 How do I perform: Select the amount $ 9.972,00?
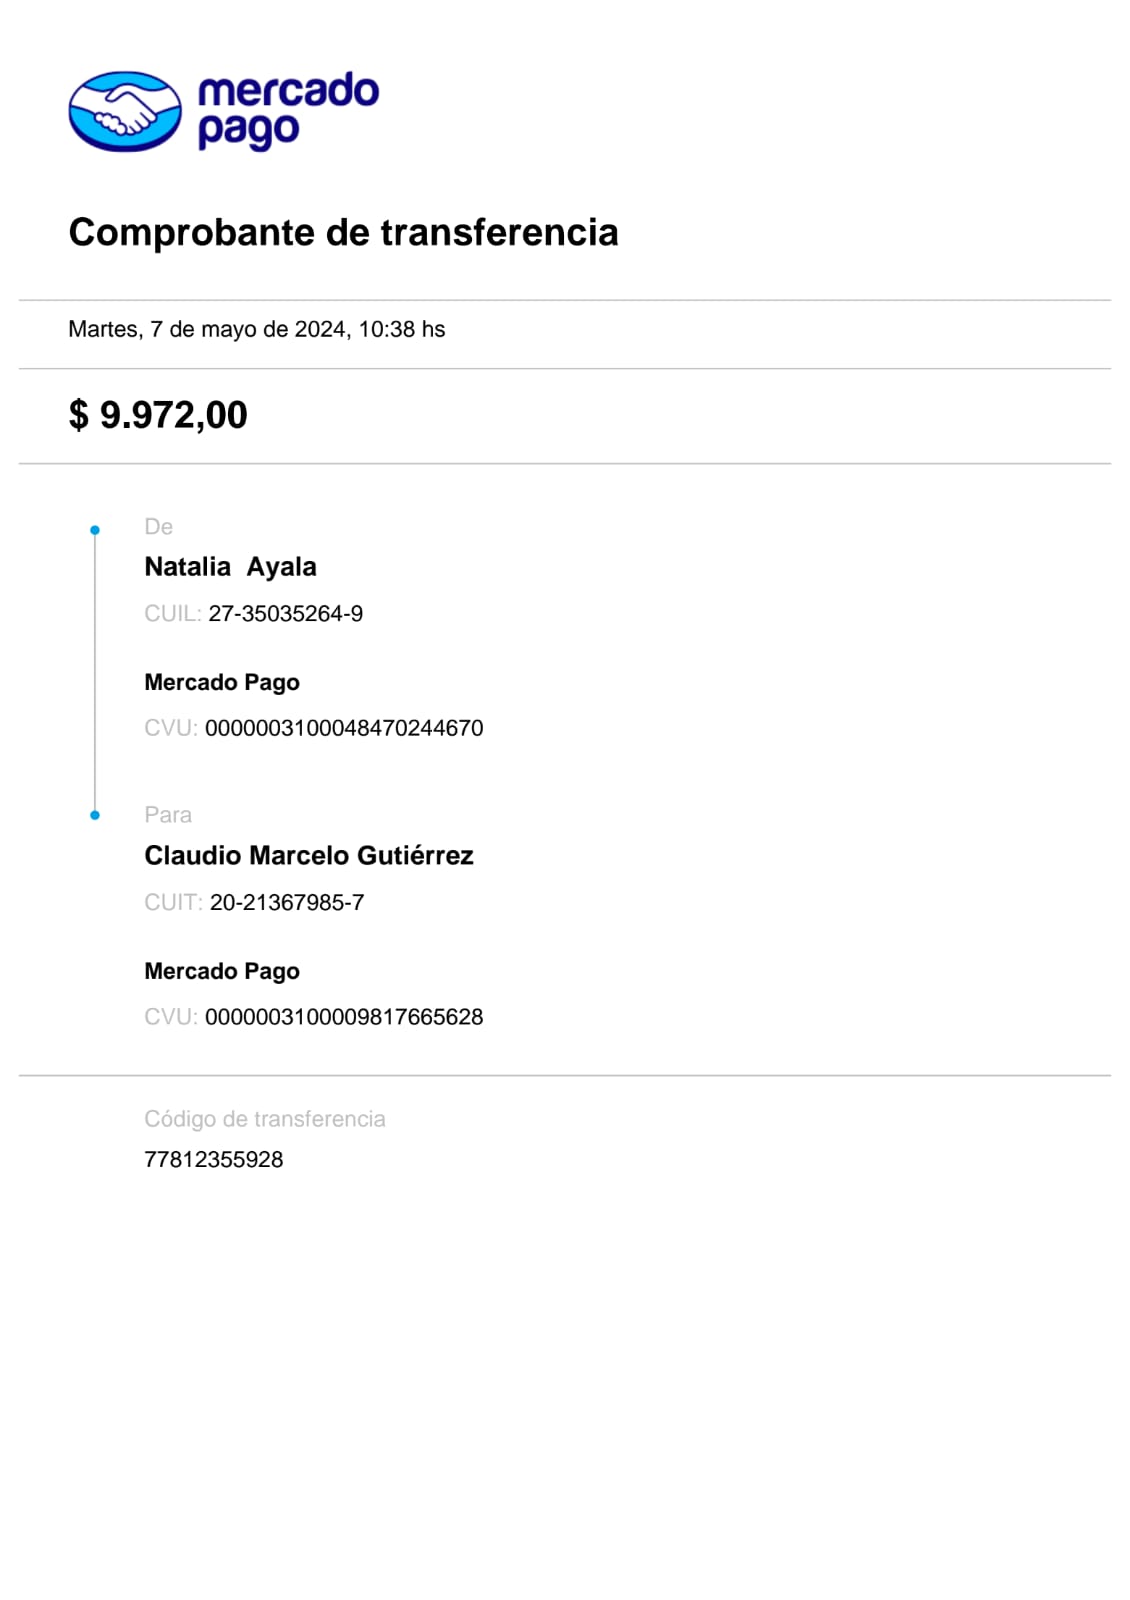158,415
